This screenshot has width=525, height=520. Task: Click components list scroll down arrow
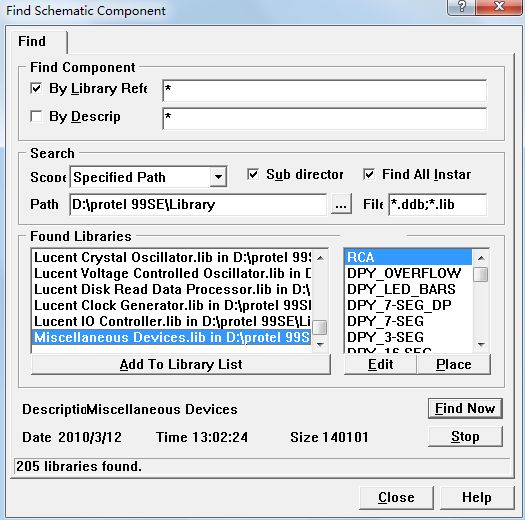coord(481,345)
